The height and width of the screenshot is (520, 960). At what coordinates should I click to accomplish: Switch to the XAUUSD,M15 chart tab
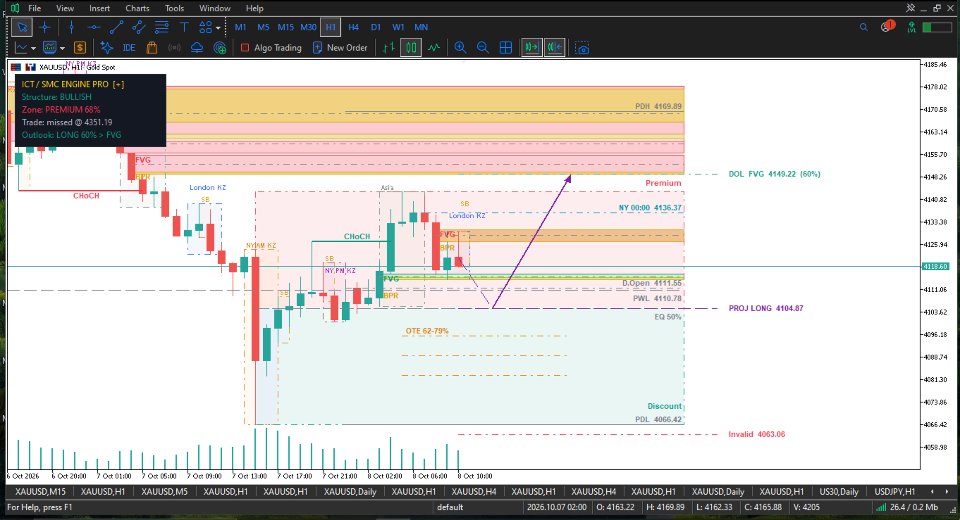(x=40, y=491)
